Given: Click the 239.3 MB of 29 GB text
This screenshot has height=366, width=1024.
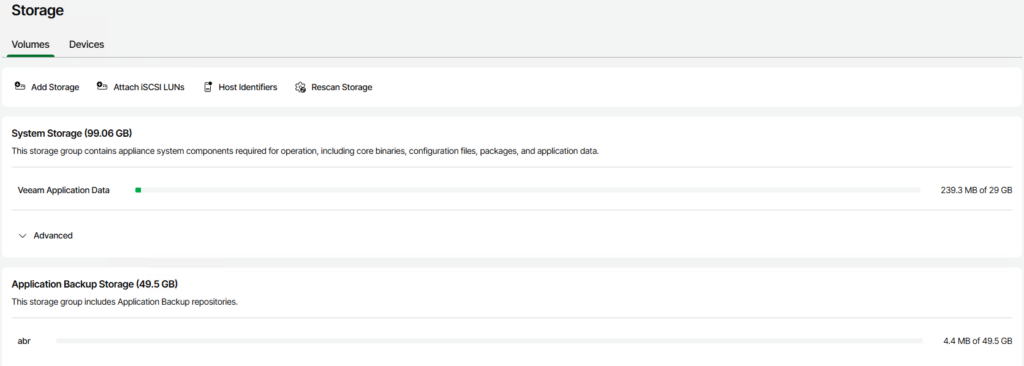Looking at the screenshot, I should [x=972, y=190].
